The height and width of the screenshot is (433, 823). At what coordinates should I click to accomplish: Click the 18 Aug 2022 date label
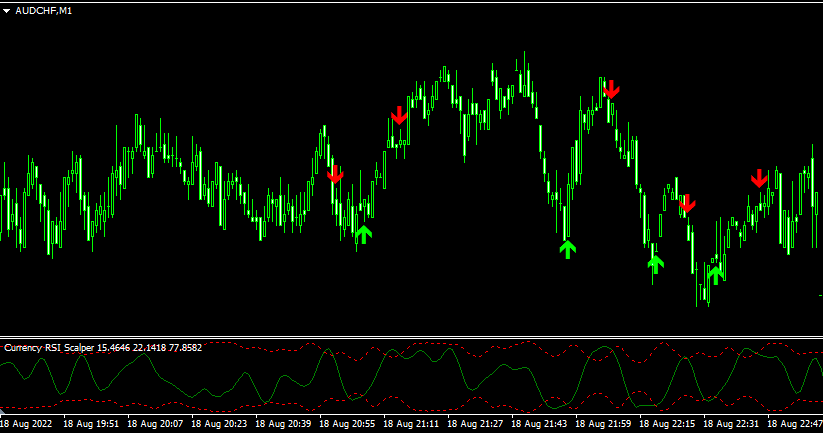pyautogui.click(x=28, y=424)
